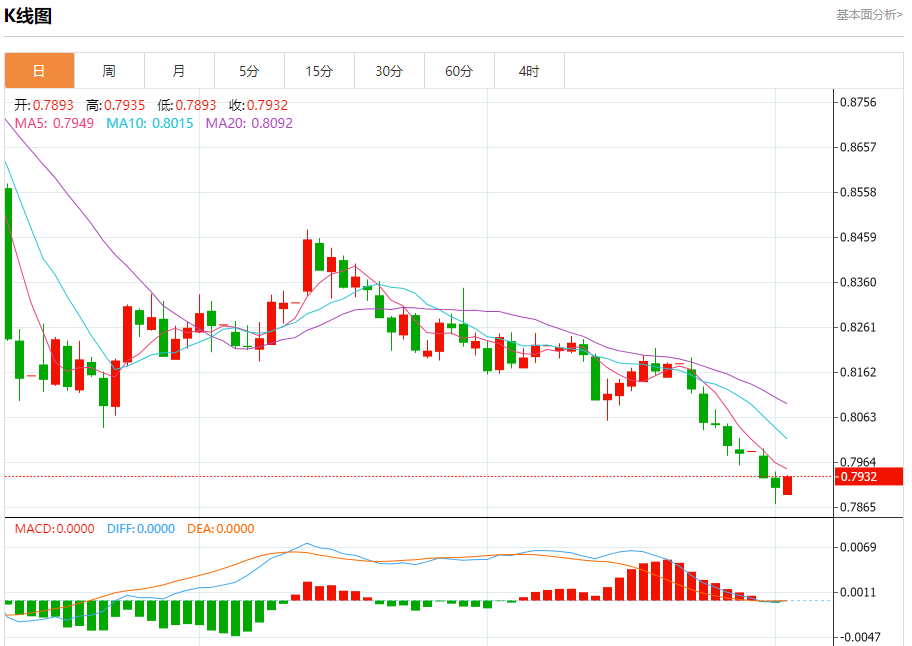Click the 收:0.7932 close price
The width and height of the screenshot is (912, 646).
coord(258,105)
